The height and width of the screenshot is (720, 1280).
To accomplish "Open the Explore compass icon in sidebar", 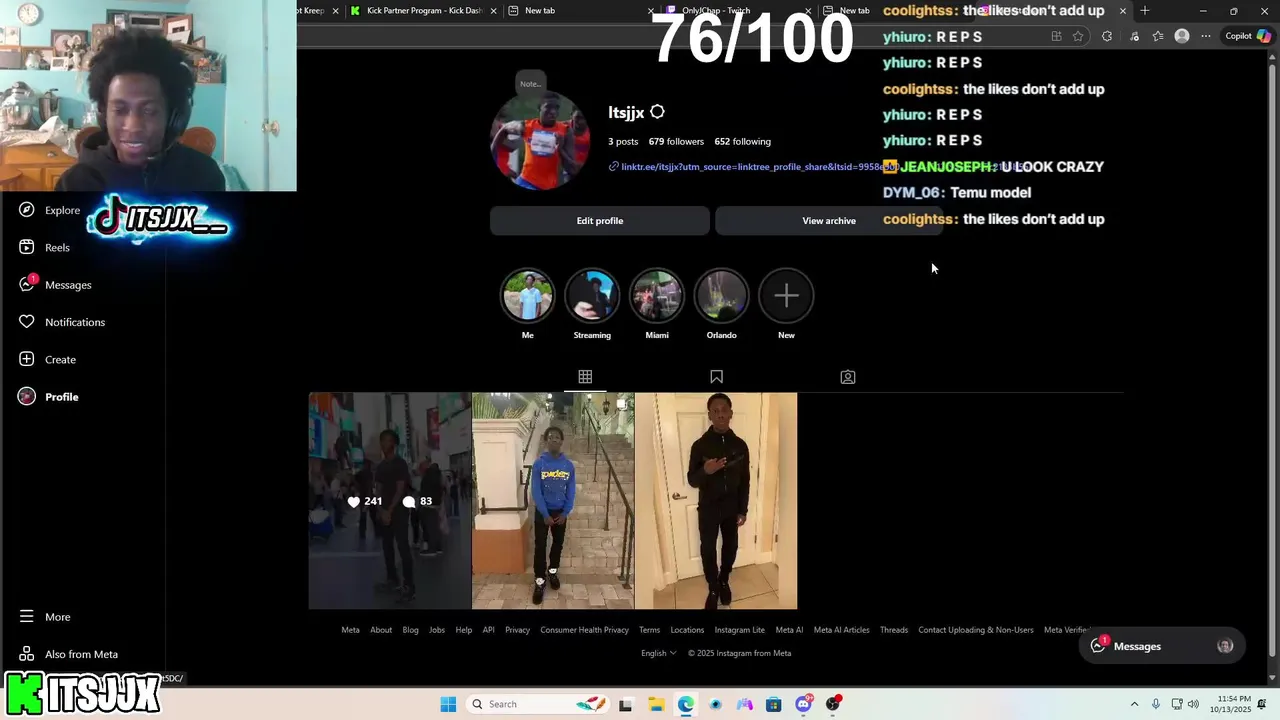I will point(27,210).
